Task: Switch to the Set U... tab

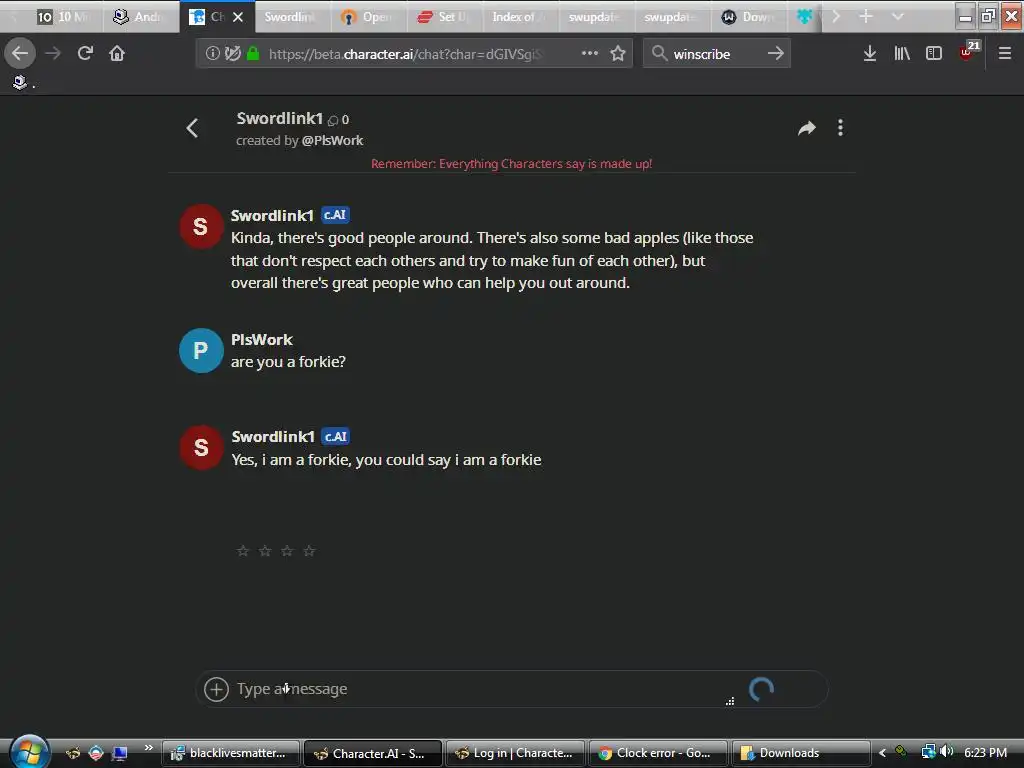Action: (x=444, y=16)
